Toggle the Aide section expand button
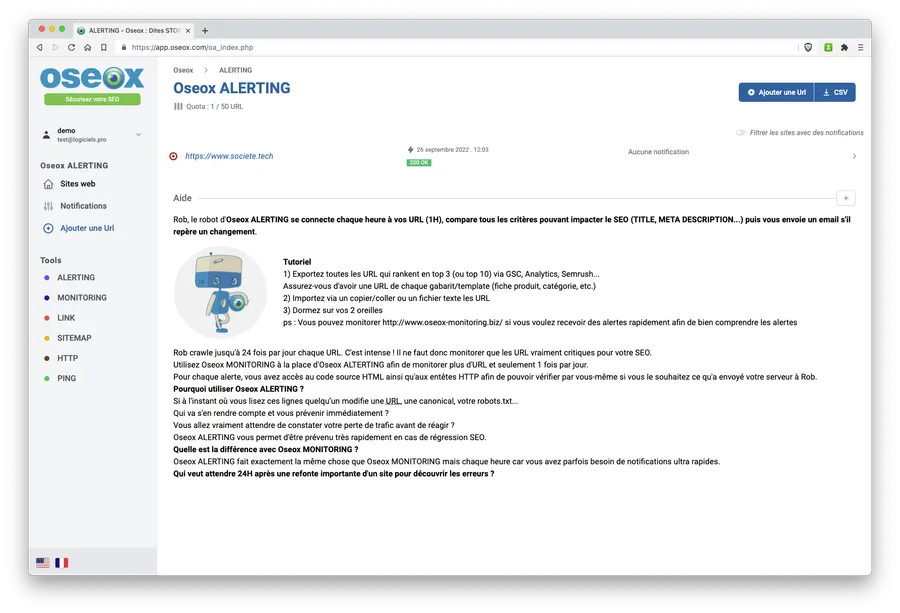This screenshot has width=900, height=613. pos(846,198)
